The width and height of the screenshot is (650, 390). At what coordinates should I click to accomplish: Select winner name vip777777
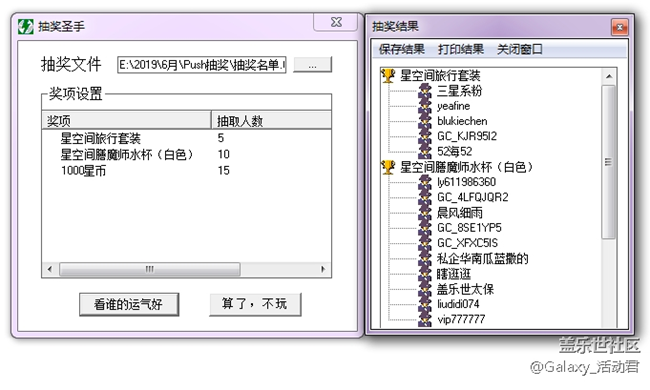[461, 319]
